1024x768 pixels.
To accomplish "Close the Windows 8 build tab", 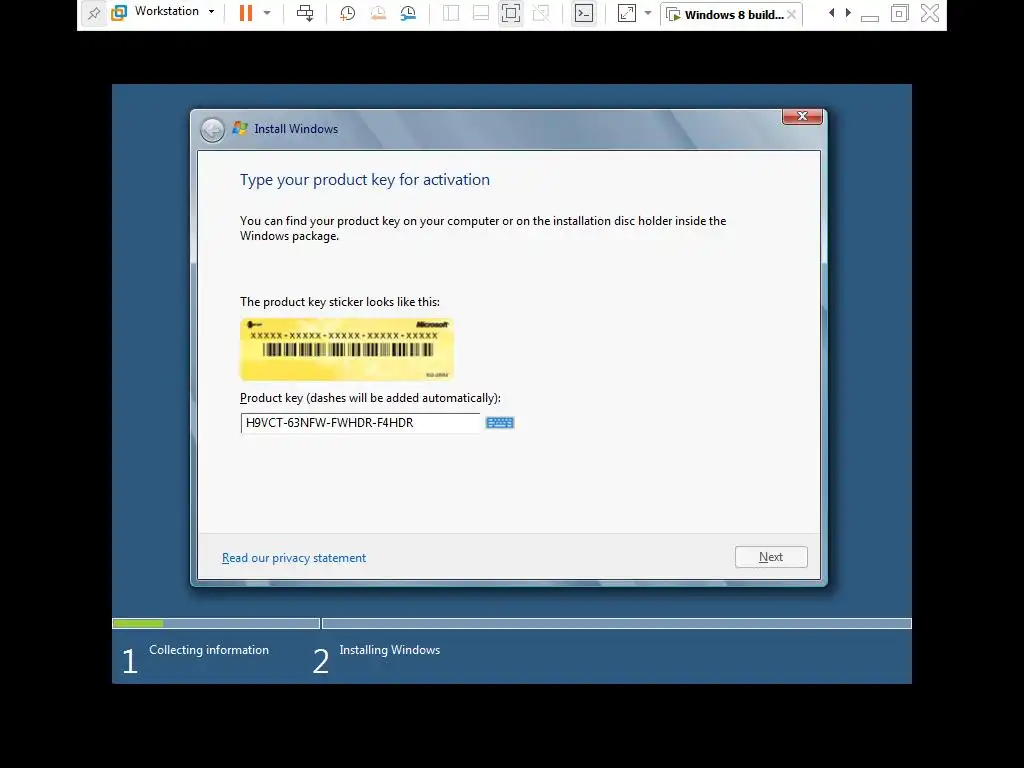I will click(x=792, y=14).
